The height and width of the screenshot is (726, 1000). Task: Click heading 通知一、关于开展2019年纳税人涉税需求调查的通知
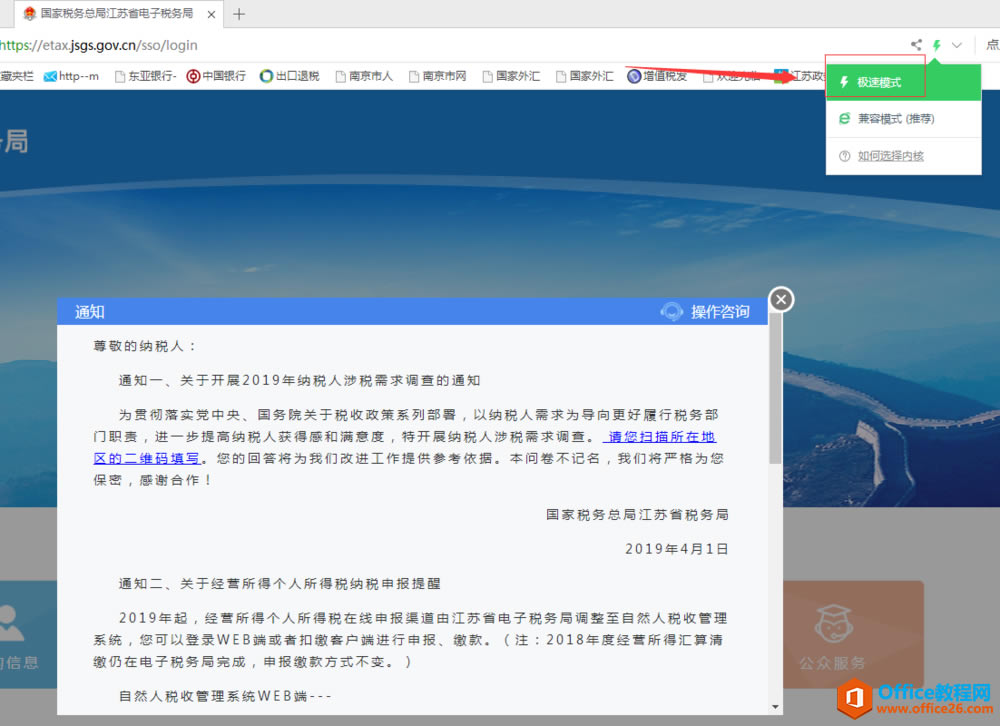point(299,380)
